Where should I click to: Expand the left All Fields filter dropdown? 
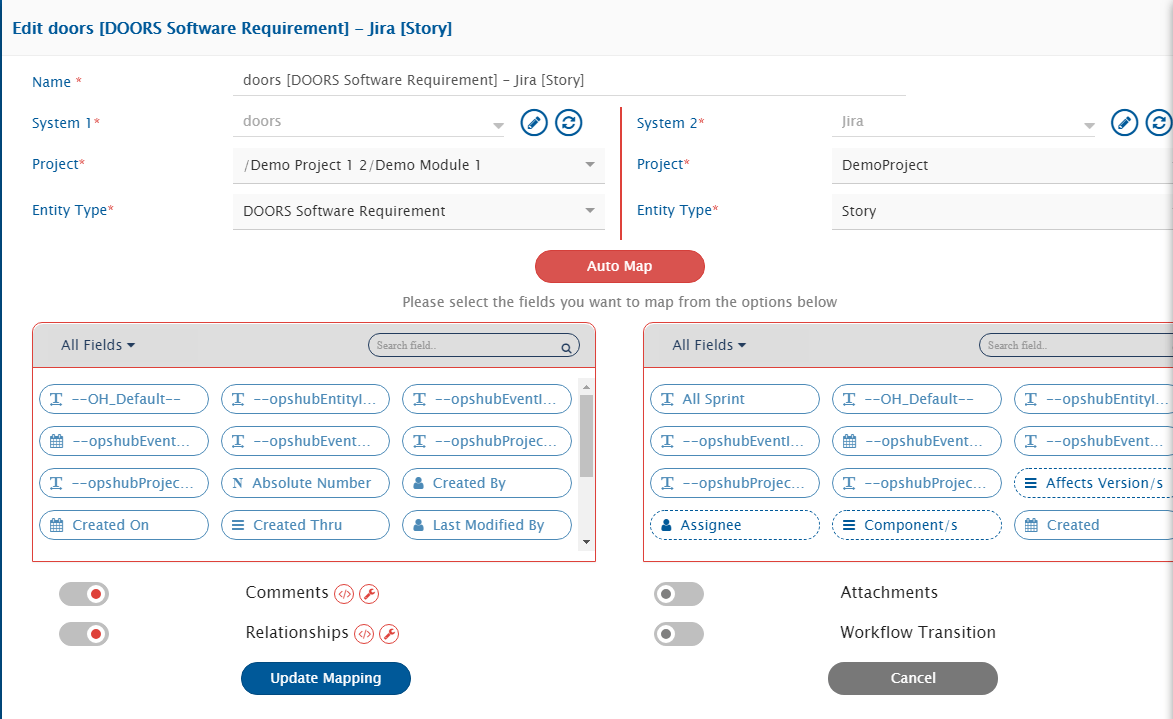[98, 345]
